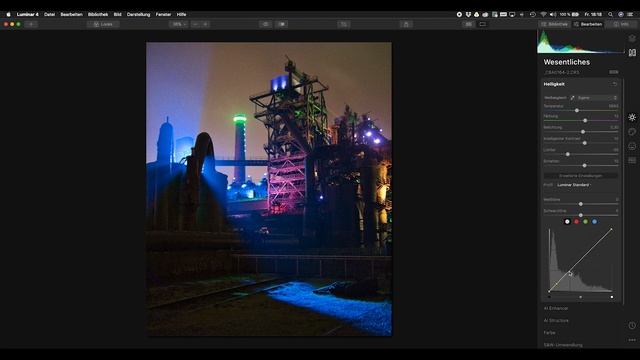Screen dimensions: 640x360
Task: Select the white RGB curve channel
Action: pos(567,222)
